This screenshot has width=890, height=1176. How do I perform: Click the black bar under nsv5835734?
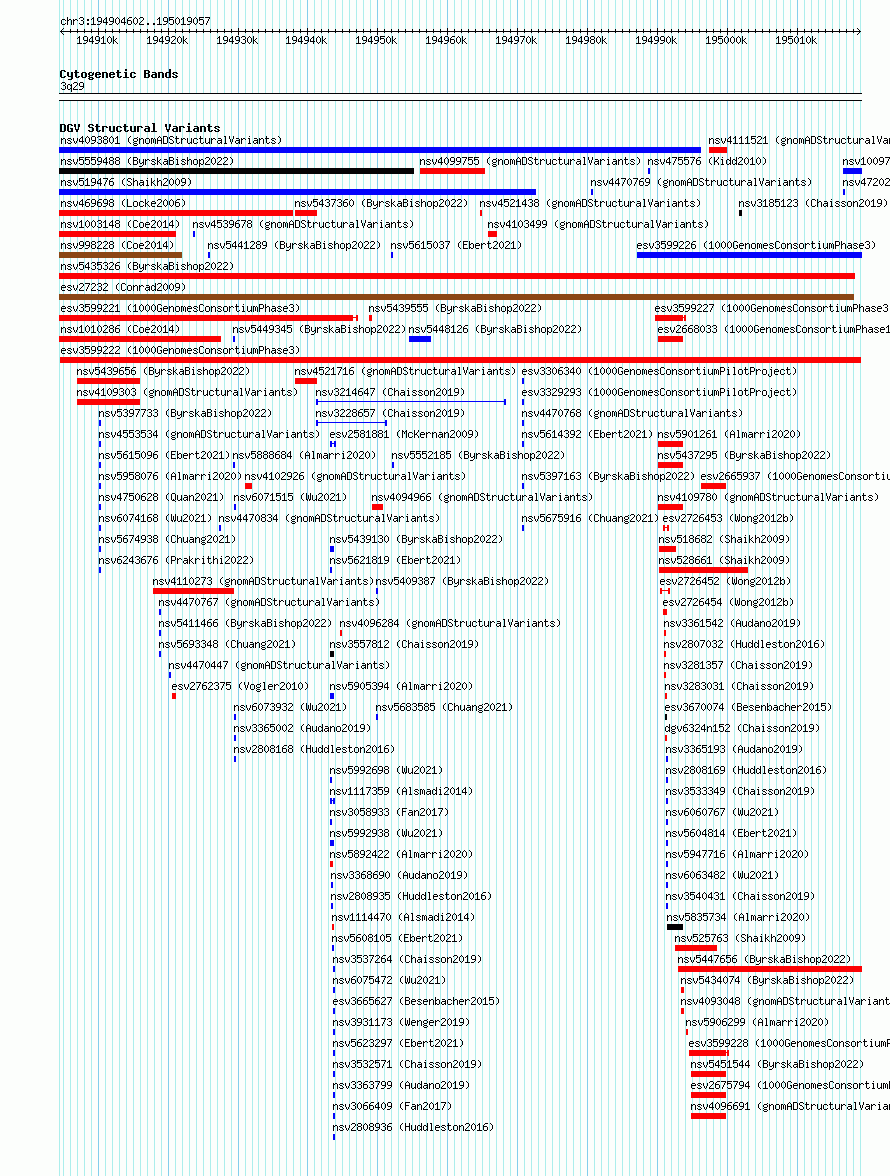(675, 927)
